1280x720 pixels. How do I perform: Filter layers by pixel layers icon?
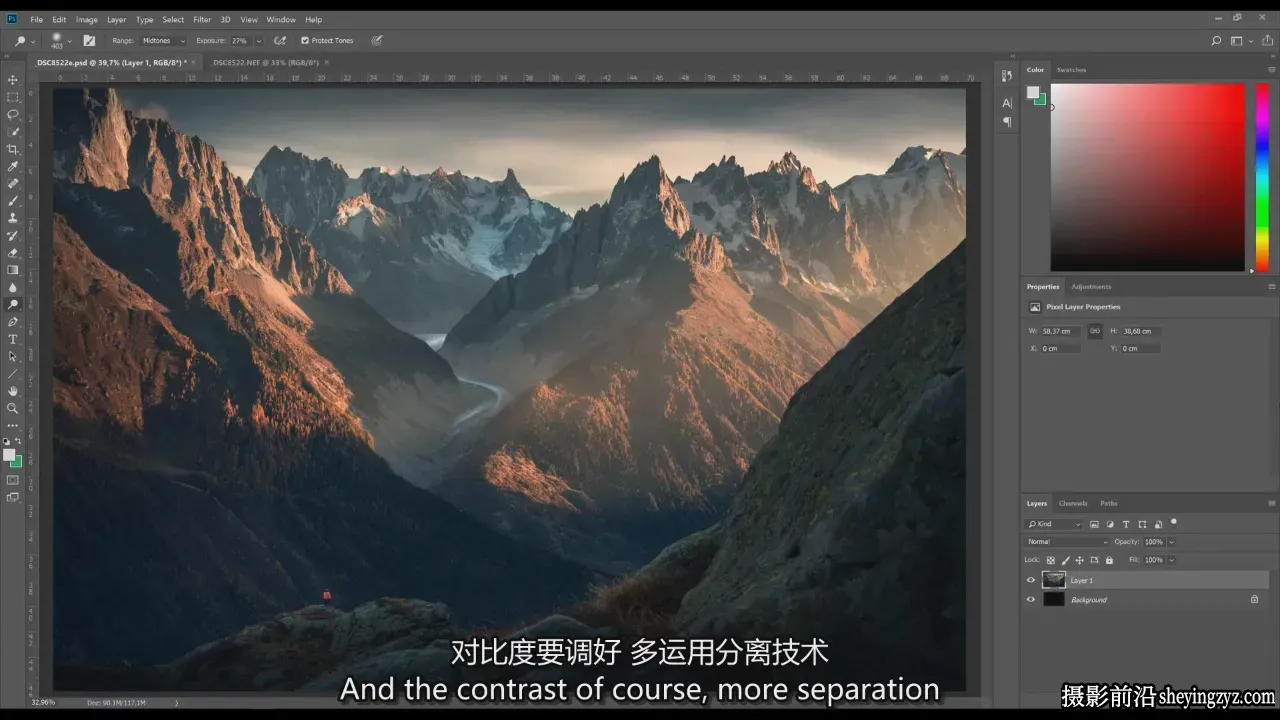(x=1094, y=524)
